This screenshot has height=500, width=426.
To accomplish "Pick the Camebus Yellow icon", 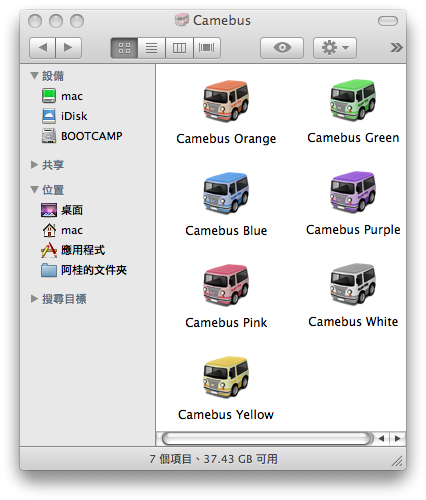I will point(226,377).
